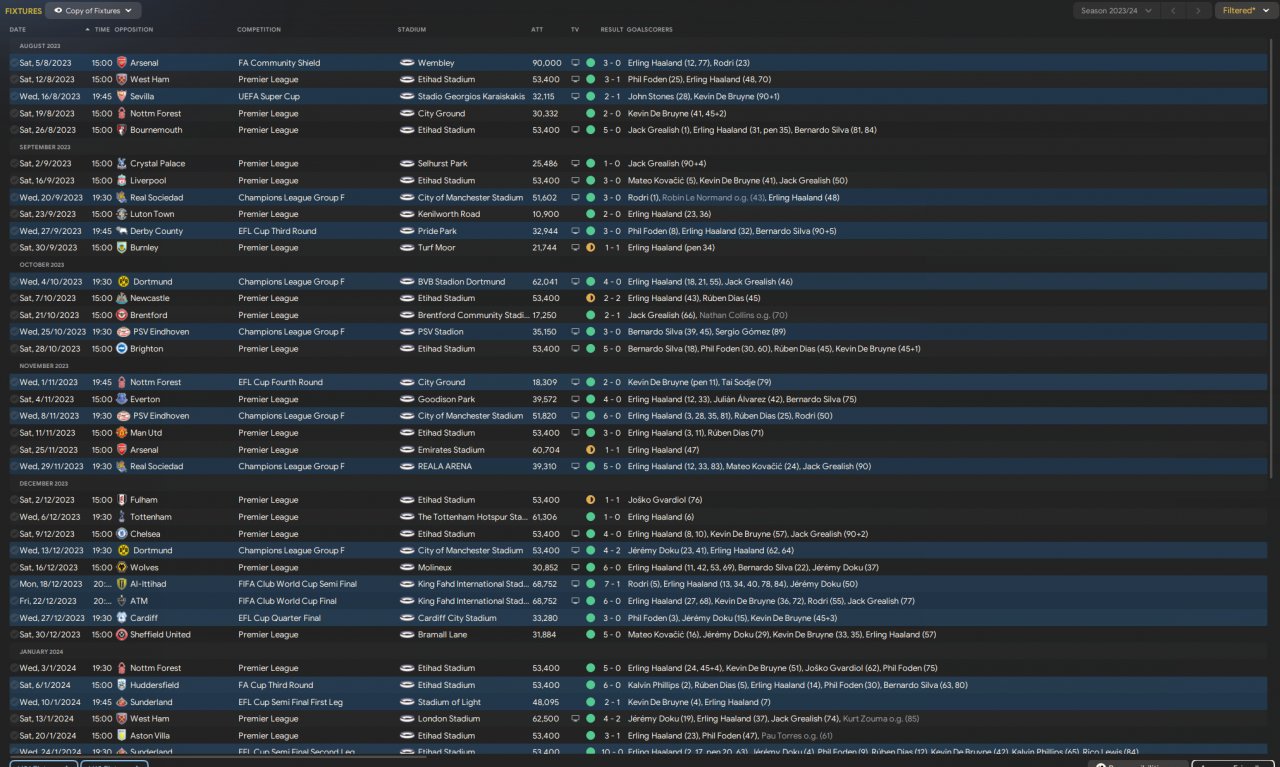Click the Stadium of Light stadium name

(x=449, y=702)
